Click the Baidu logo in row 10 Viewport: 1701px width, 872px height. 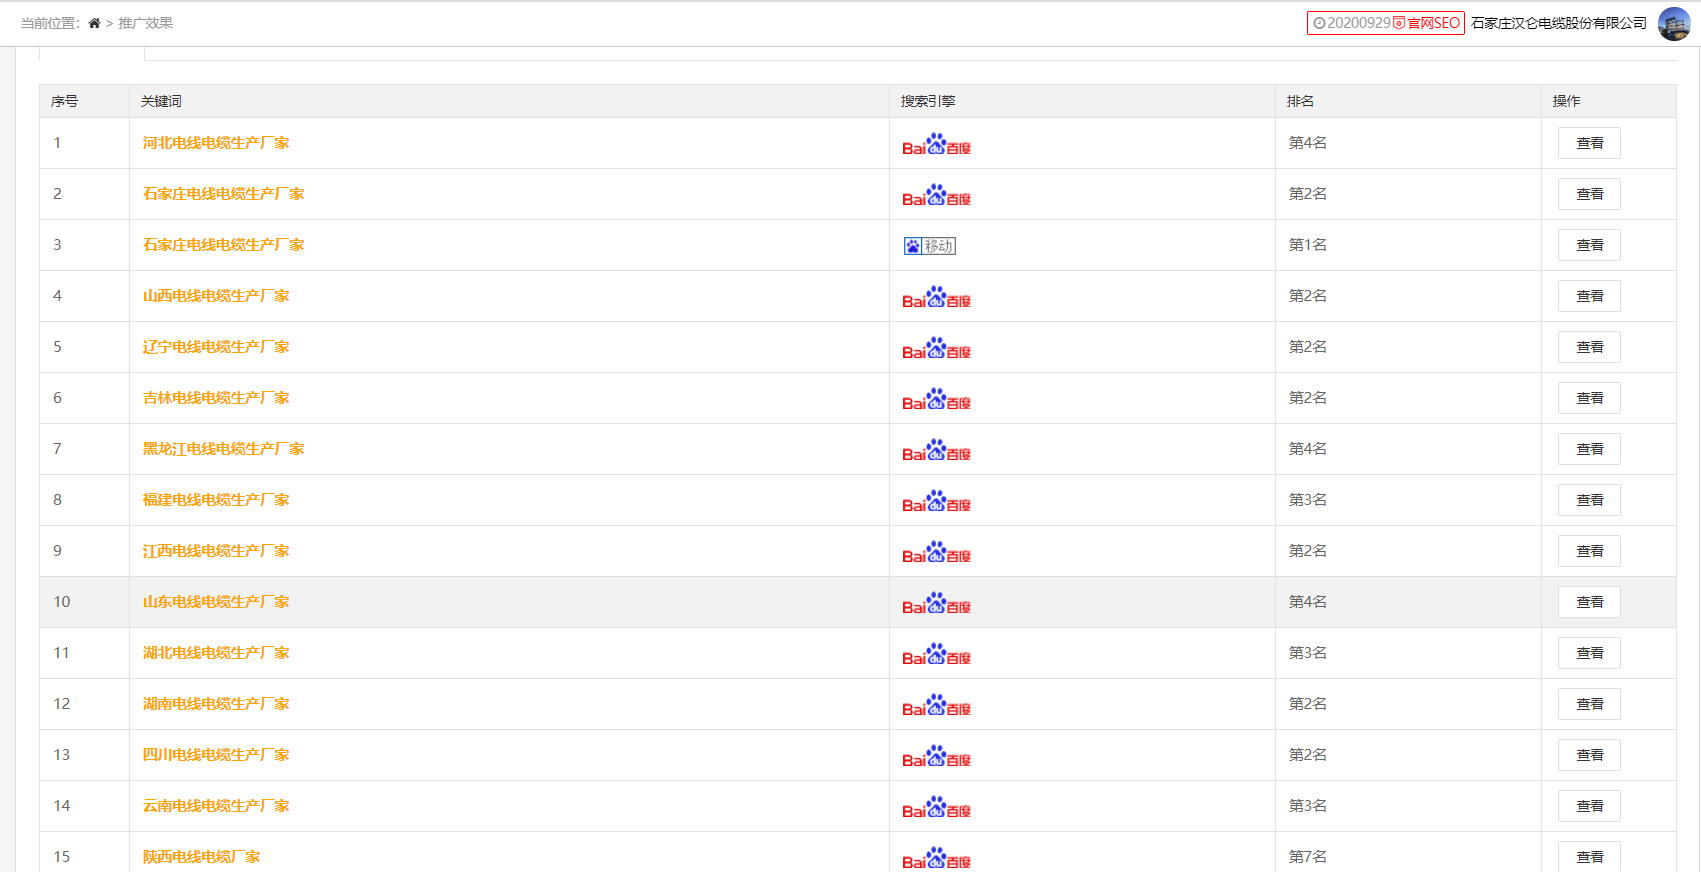coord(936,604)
